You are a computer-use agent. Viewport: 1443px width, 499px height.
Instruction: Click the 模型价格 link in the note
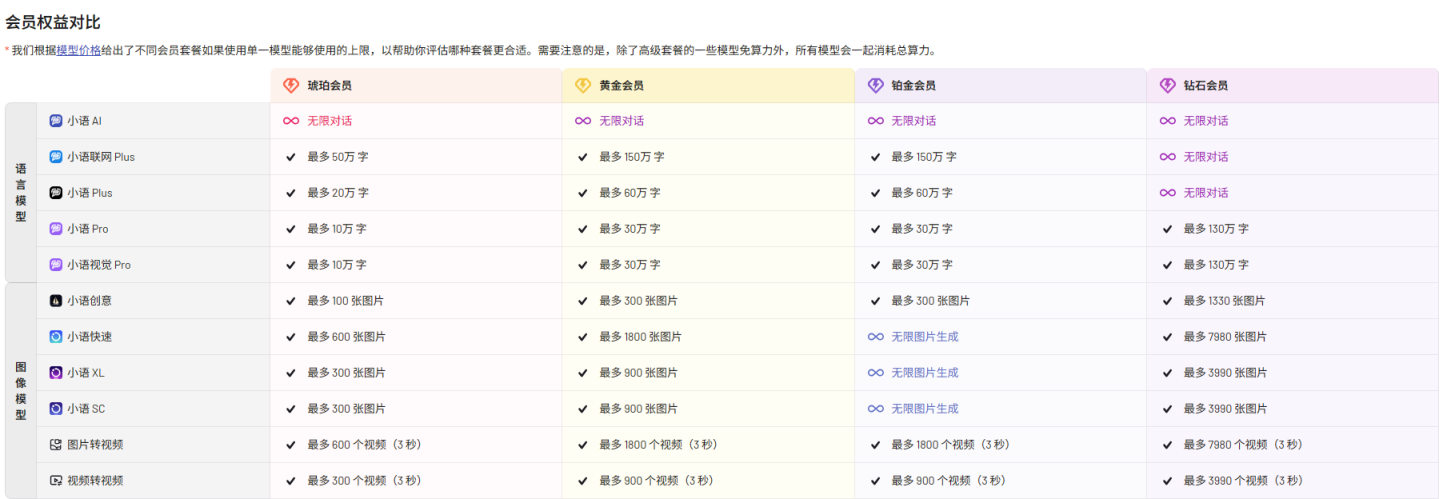pyautogui.click(x=79, y=50)
